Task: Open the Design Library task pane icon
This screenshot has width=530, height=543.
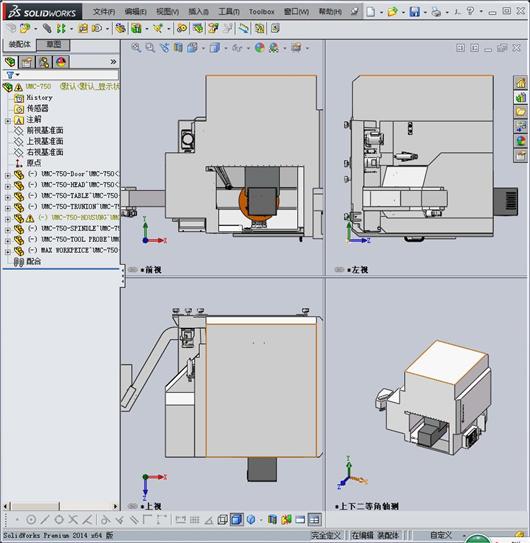Action: 521,97
